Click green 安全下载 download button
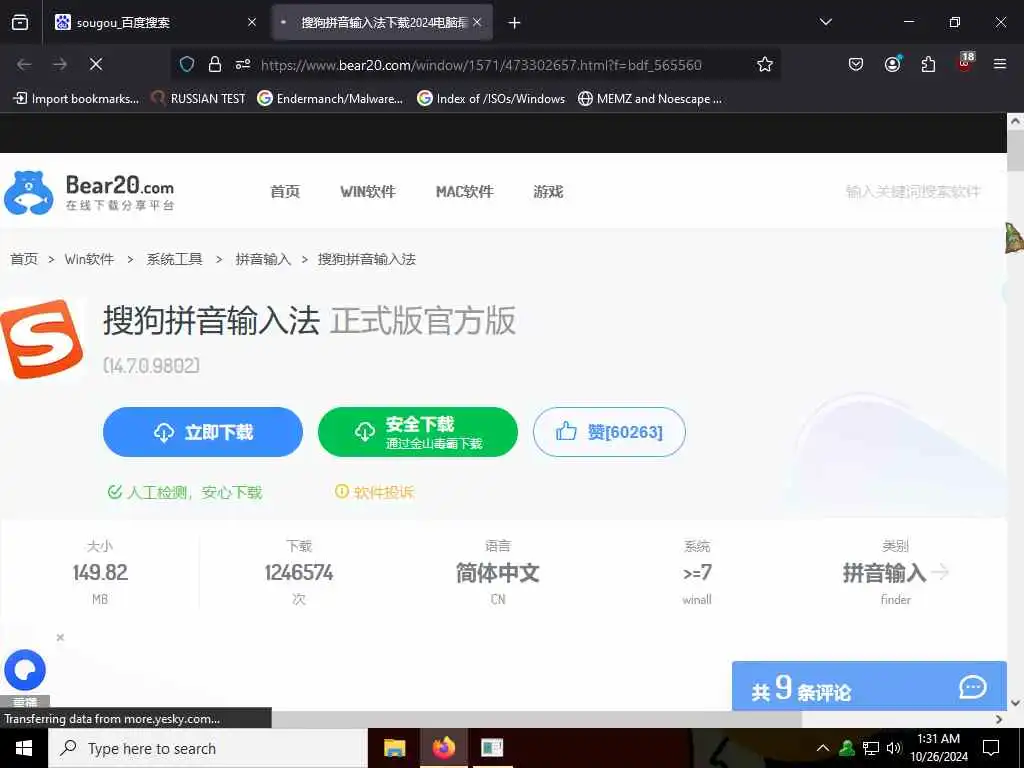1024x768 pixels. click(x=418, y=432)
